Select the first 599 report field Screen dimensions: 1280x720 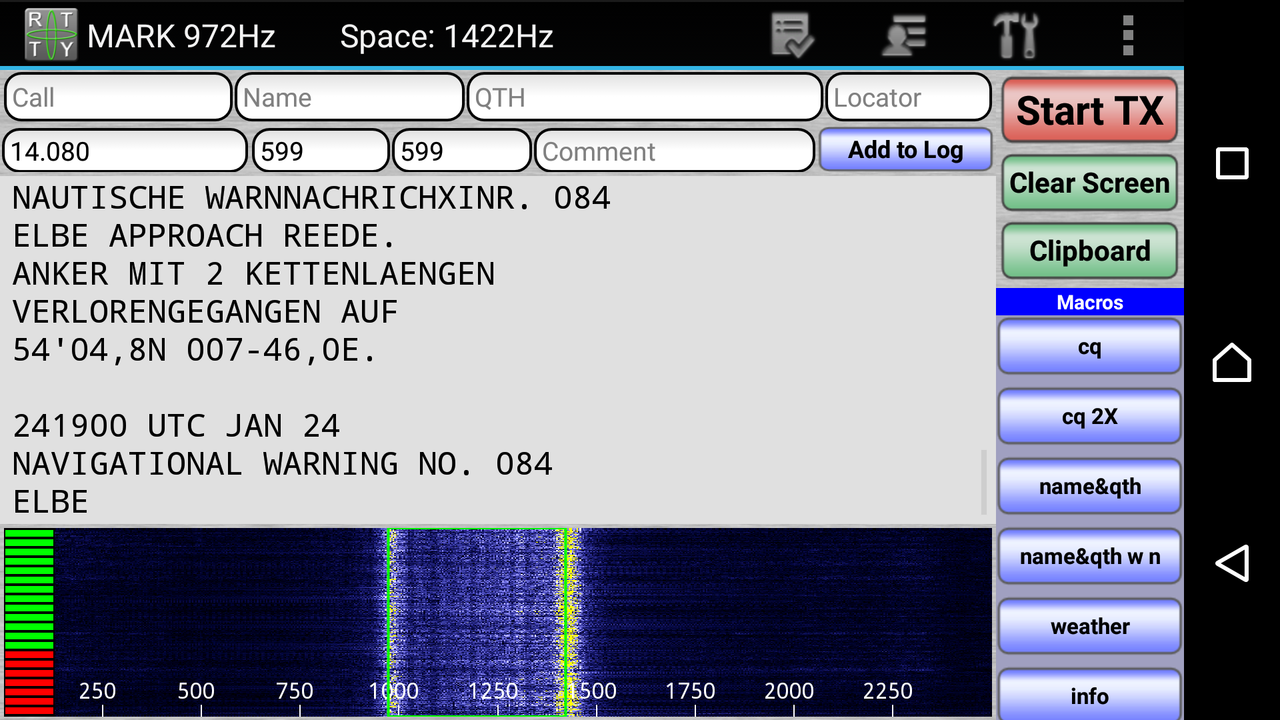tap(320, 151)
